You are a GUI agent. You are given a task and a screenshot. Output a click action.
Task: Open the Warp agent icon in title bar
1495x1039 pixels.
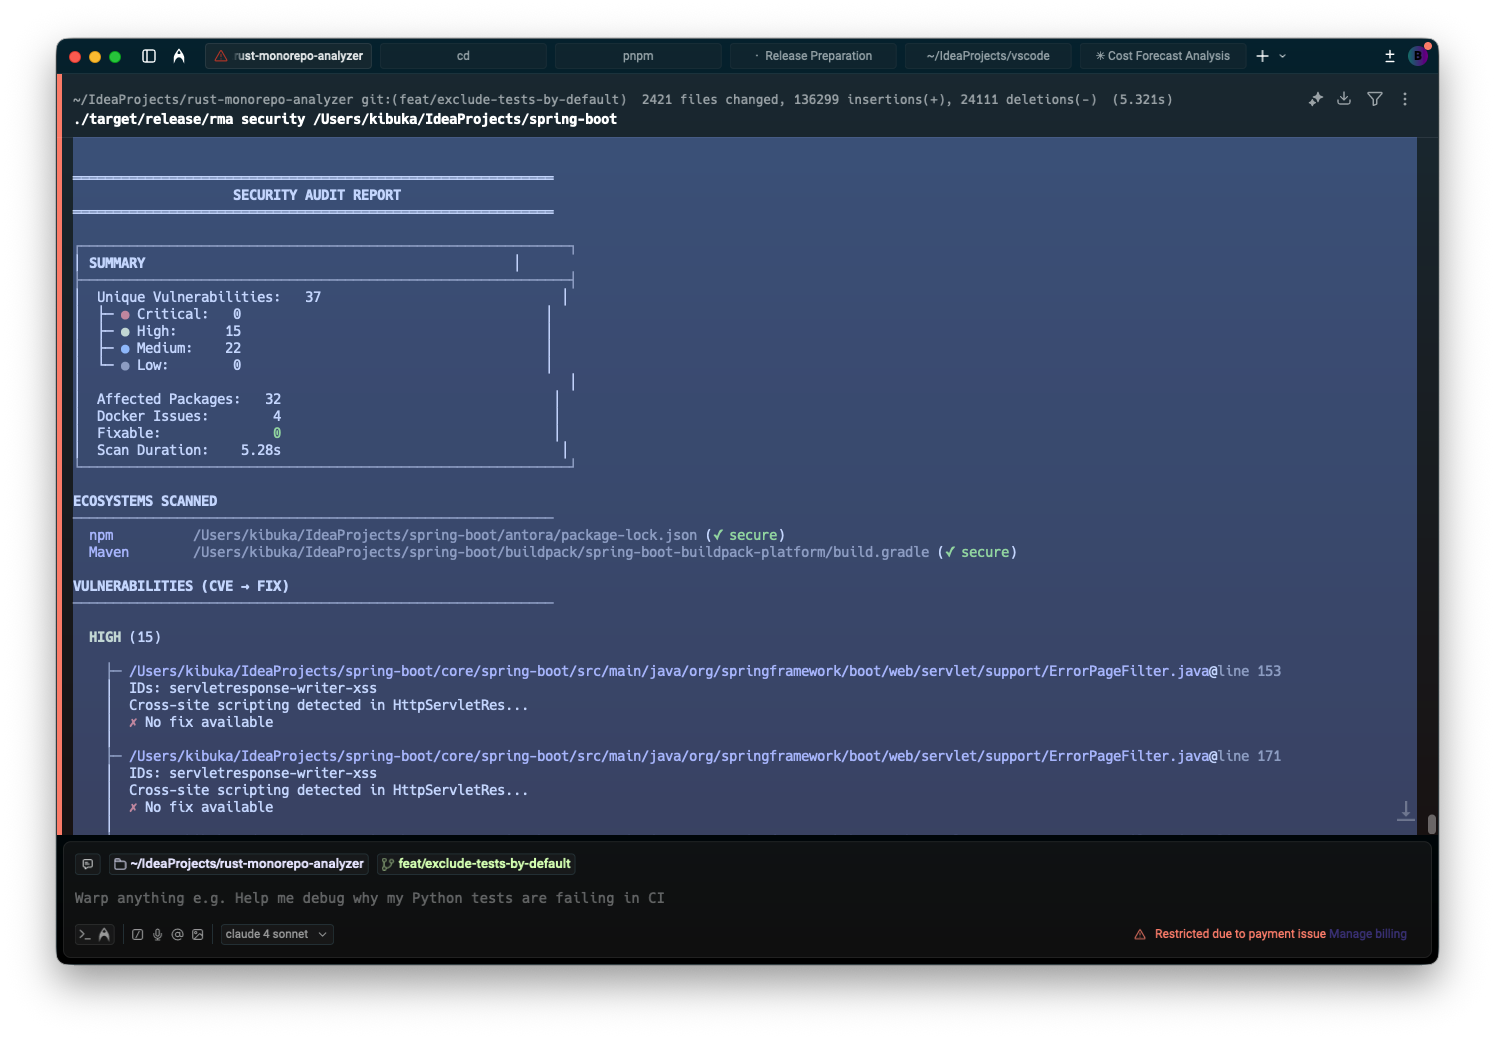179,56
